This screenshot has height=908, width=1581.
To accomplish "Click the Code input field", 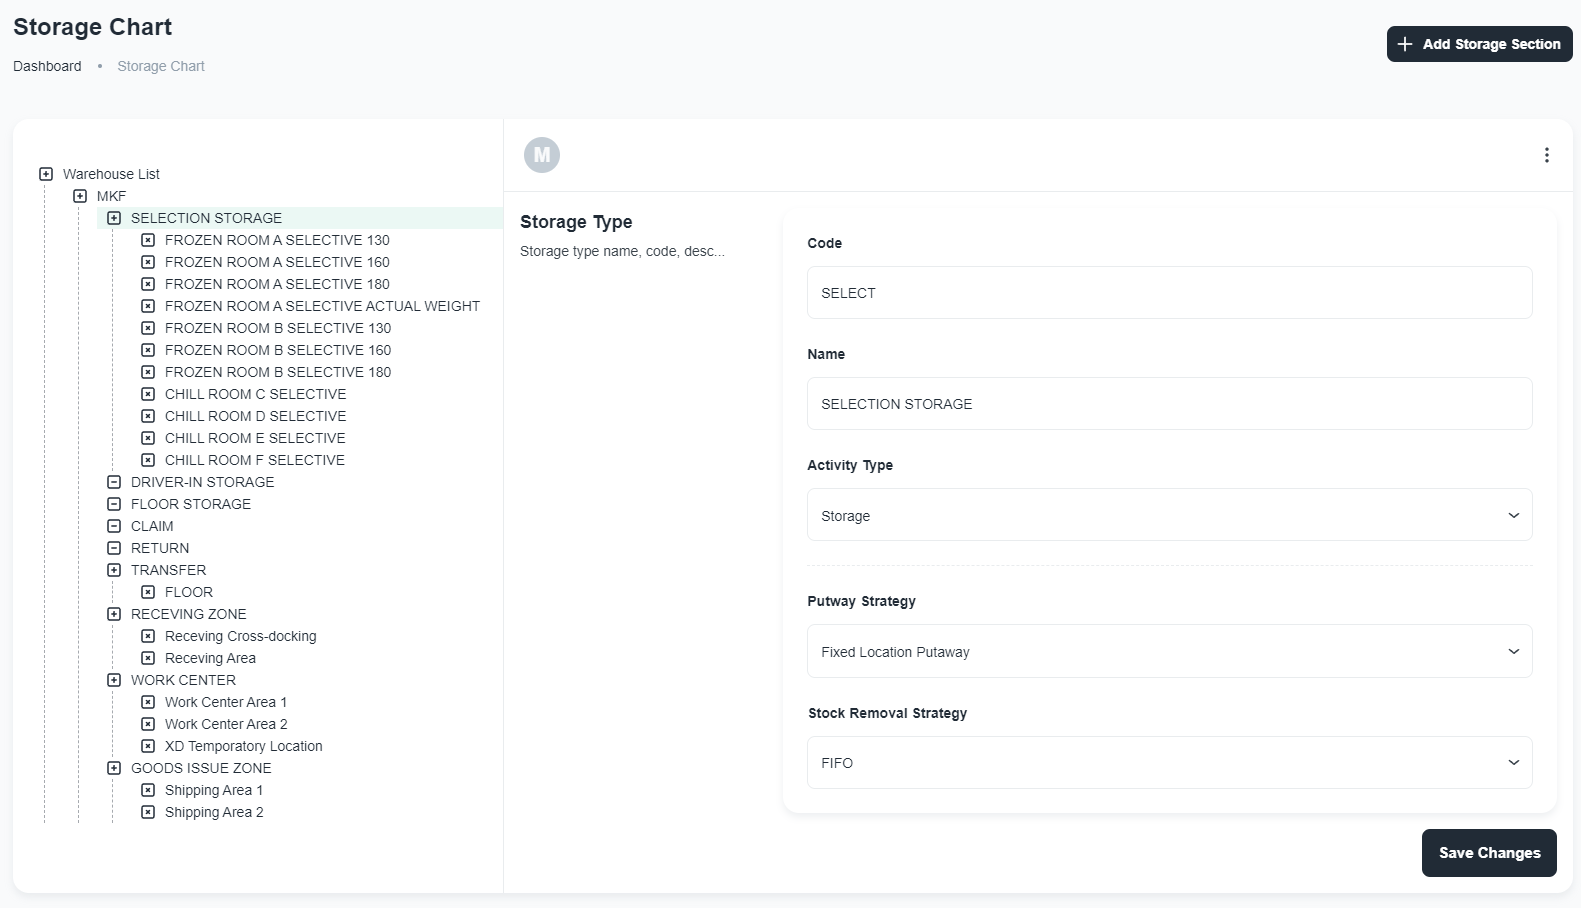I will click(1169, 293).
